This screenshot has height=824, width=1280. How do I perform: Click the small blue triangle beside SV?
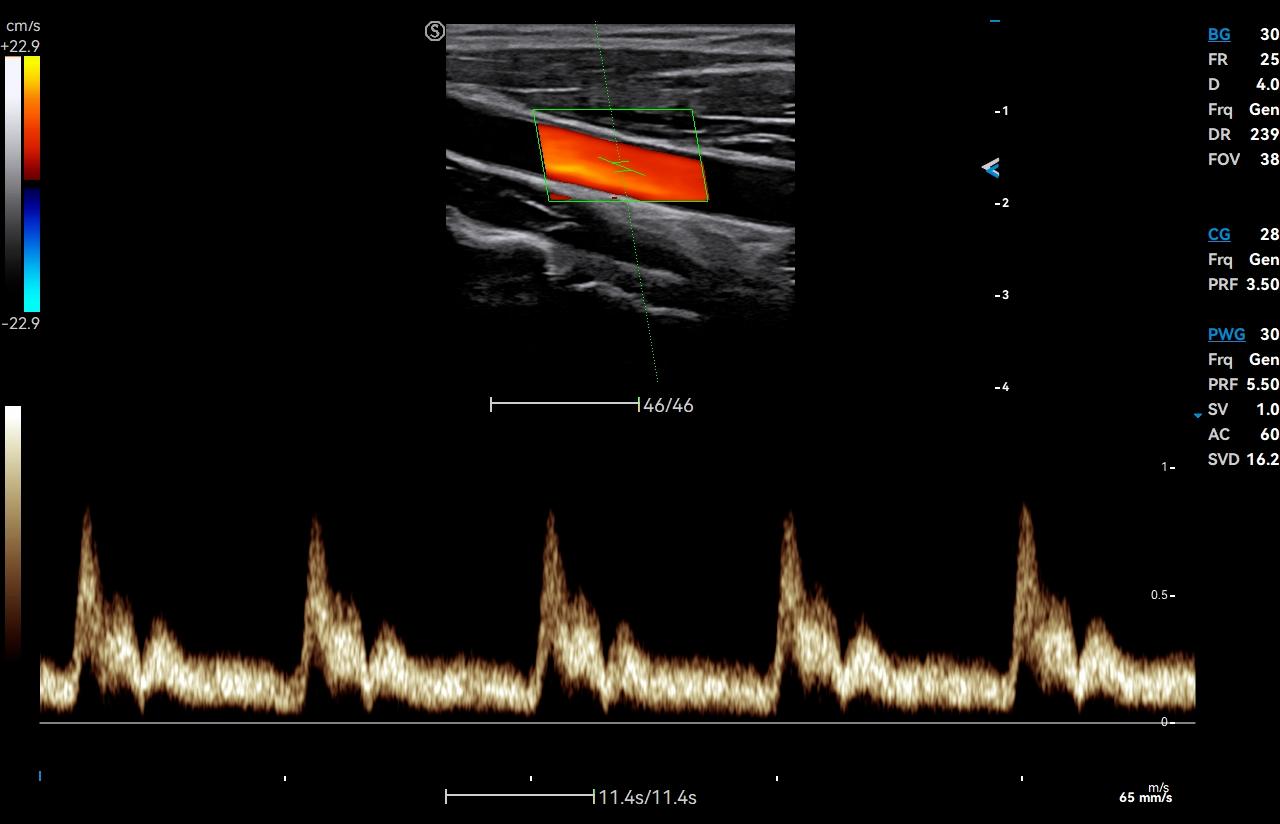coord(1197,414)
